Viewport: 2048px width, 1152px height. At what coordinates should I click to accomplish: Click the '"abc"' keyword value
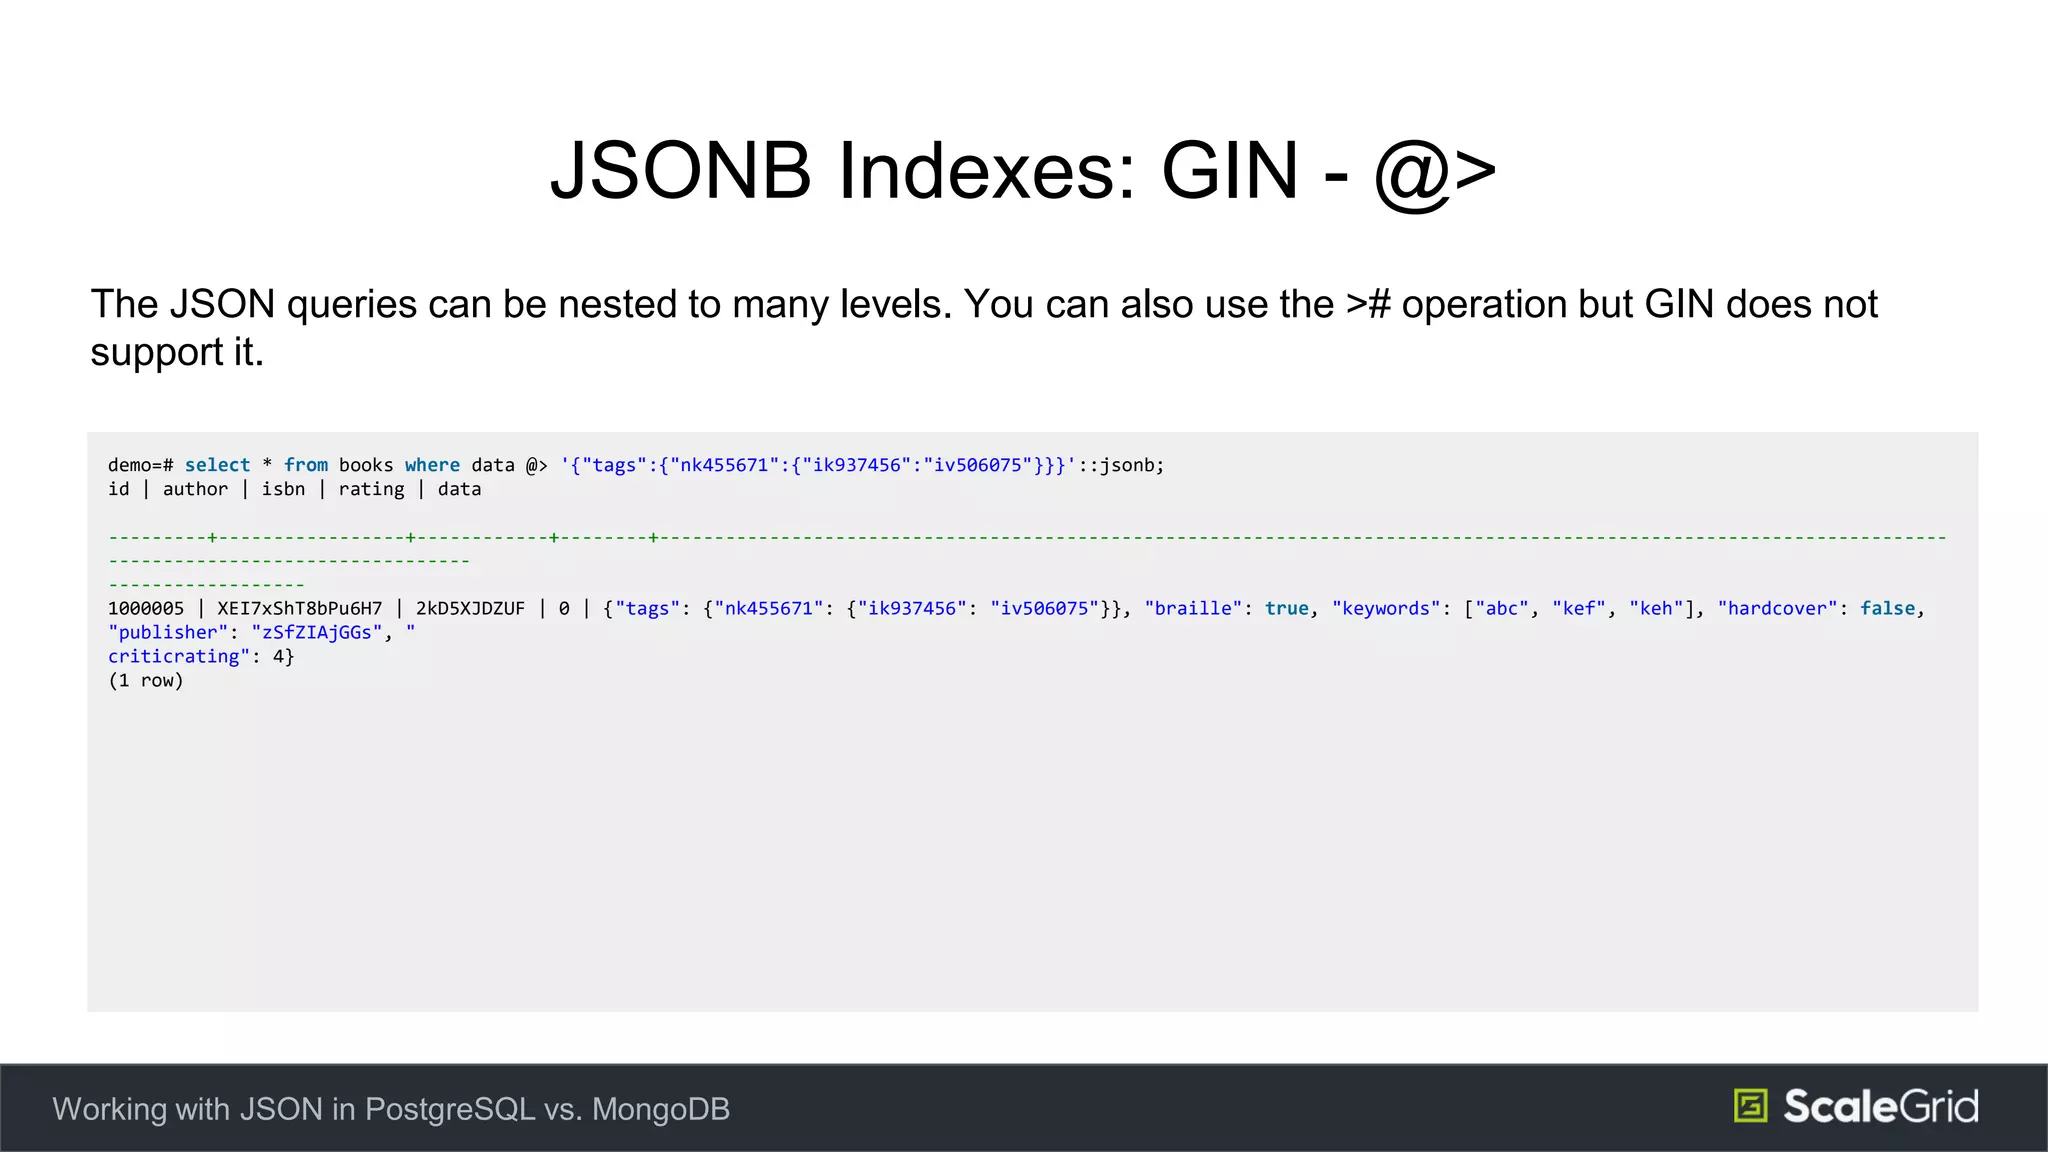1502,608
